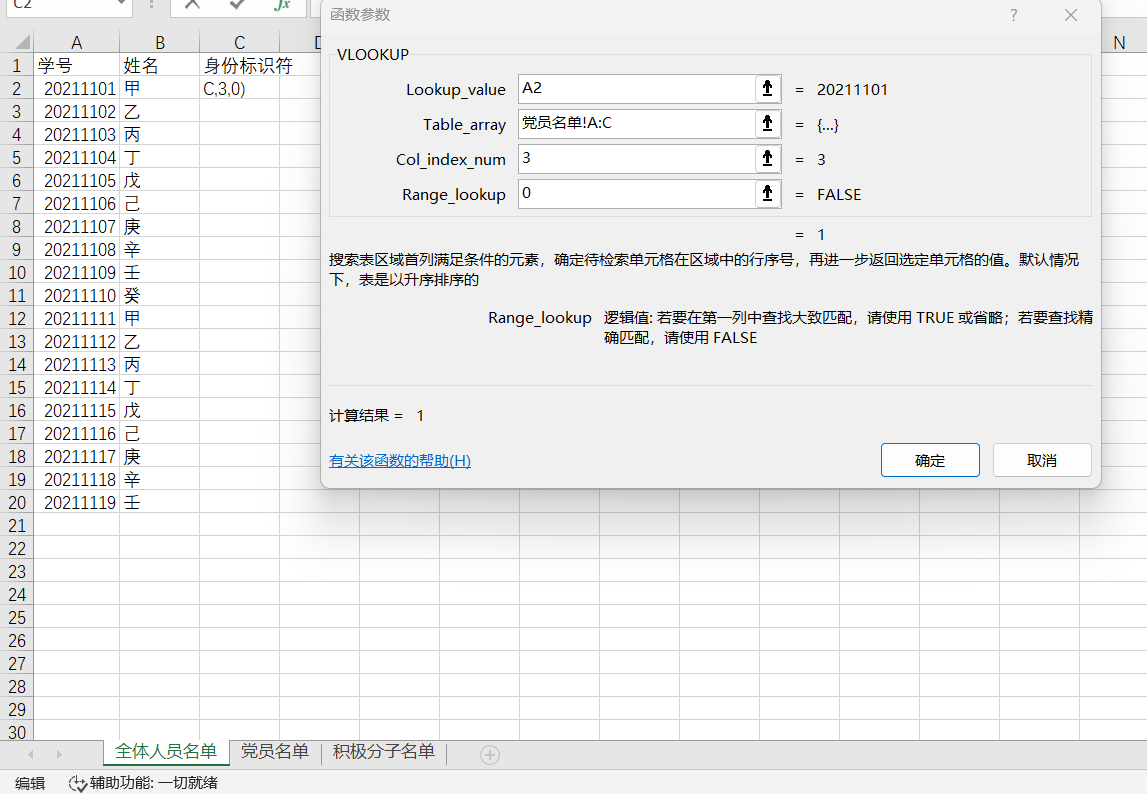This screenshot has width=1147, height=794.
Task: Focus the Table_array input field
Action: [636, 124]
